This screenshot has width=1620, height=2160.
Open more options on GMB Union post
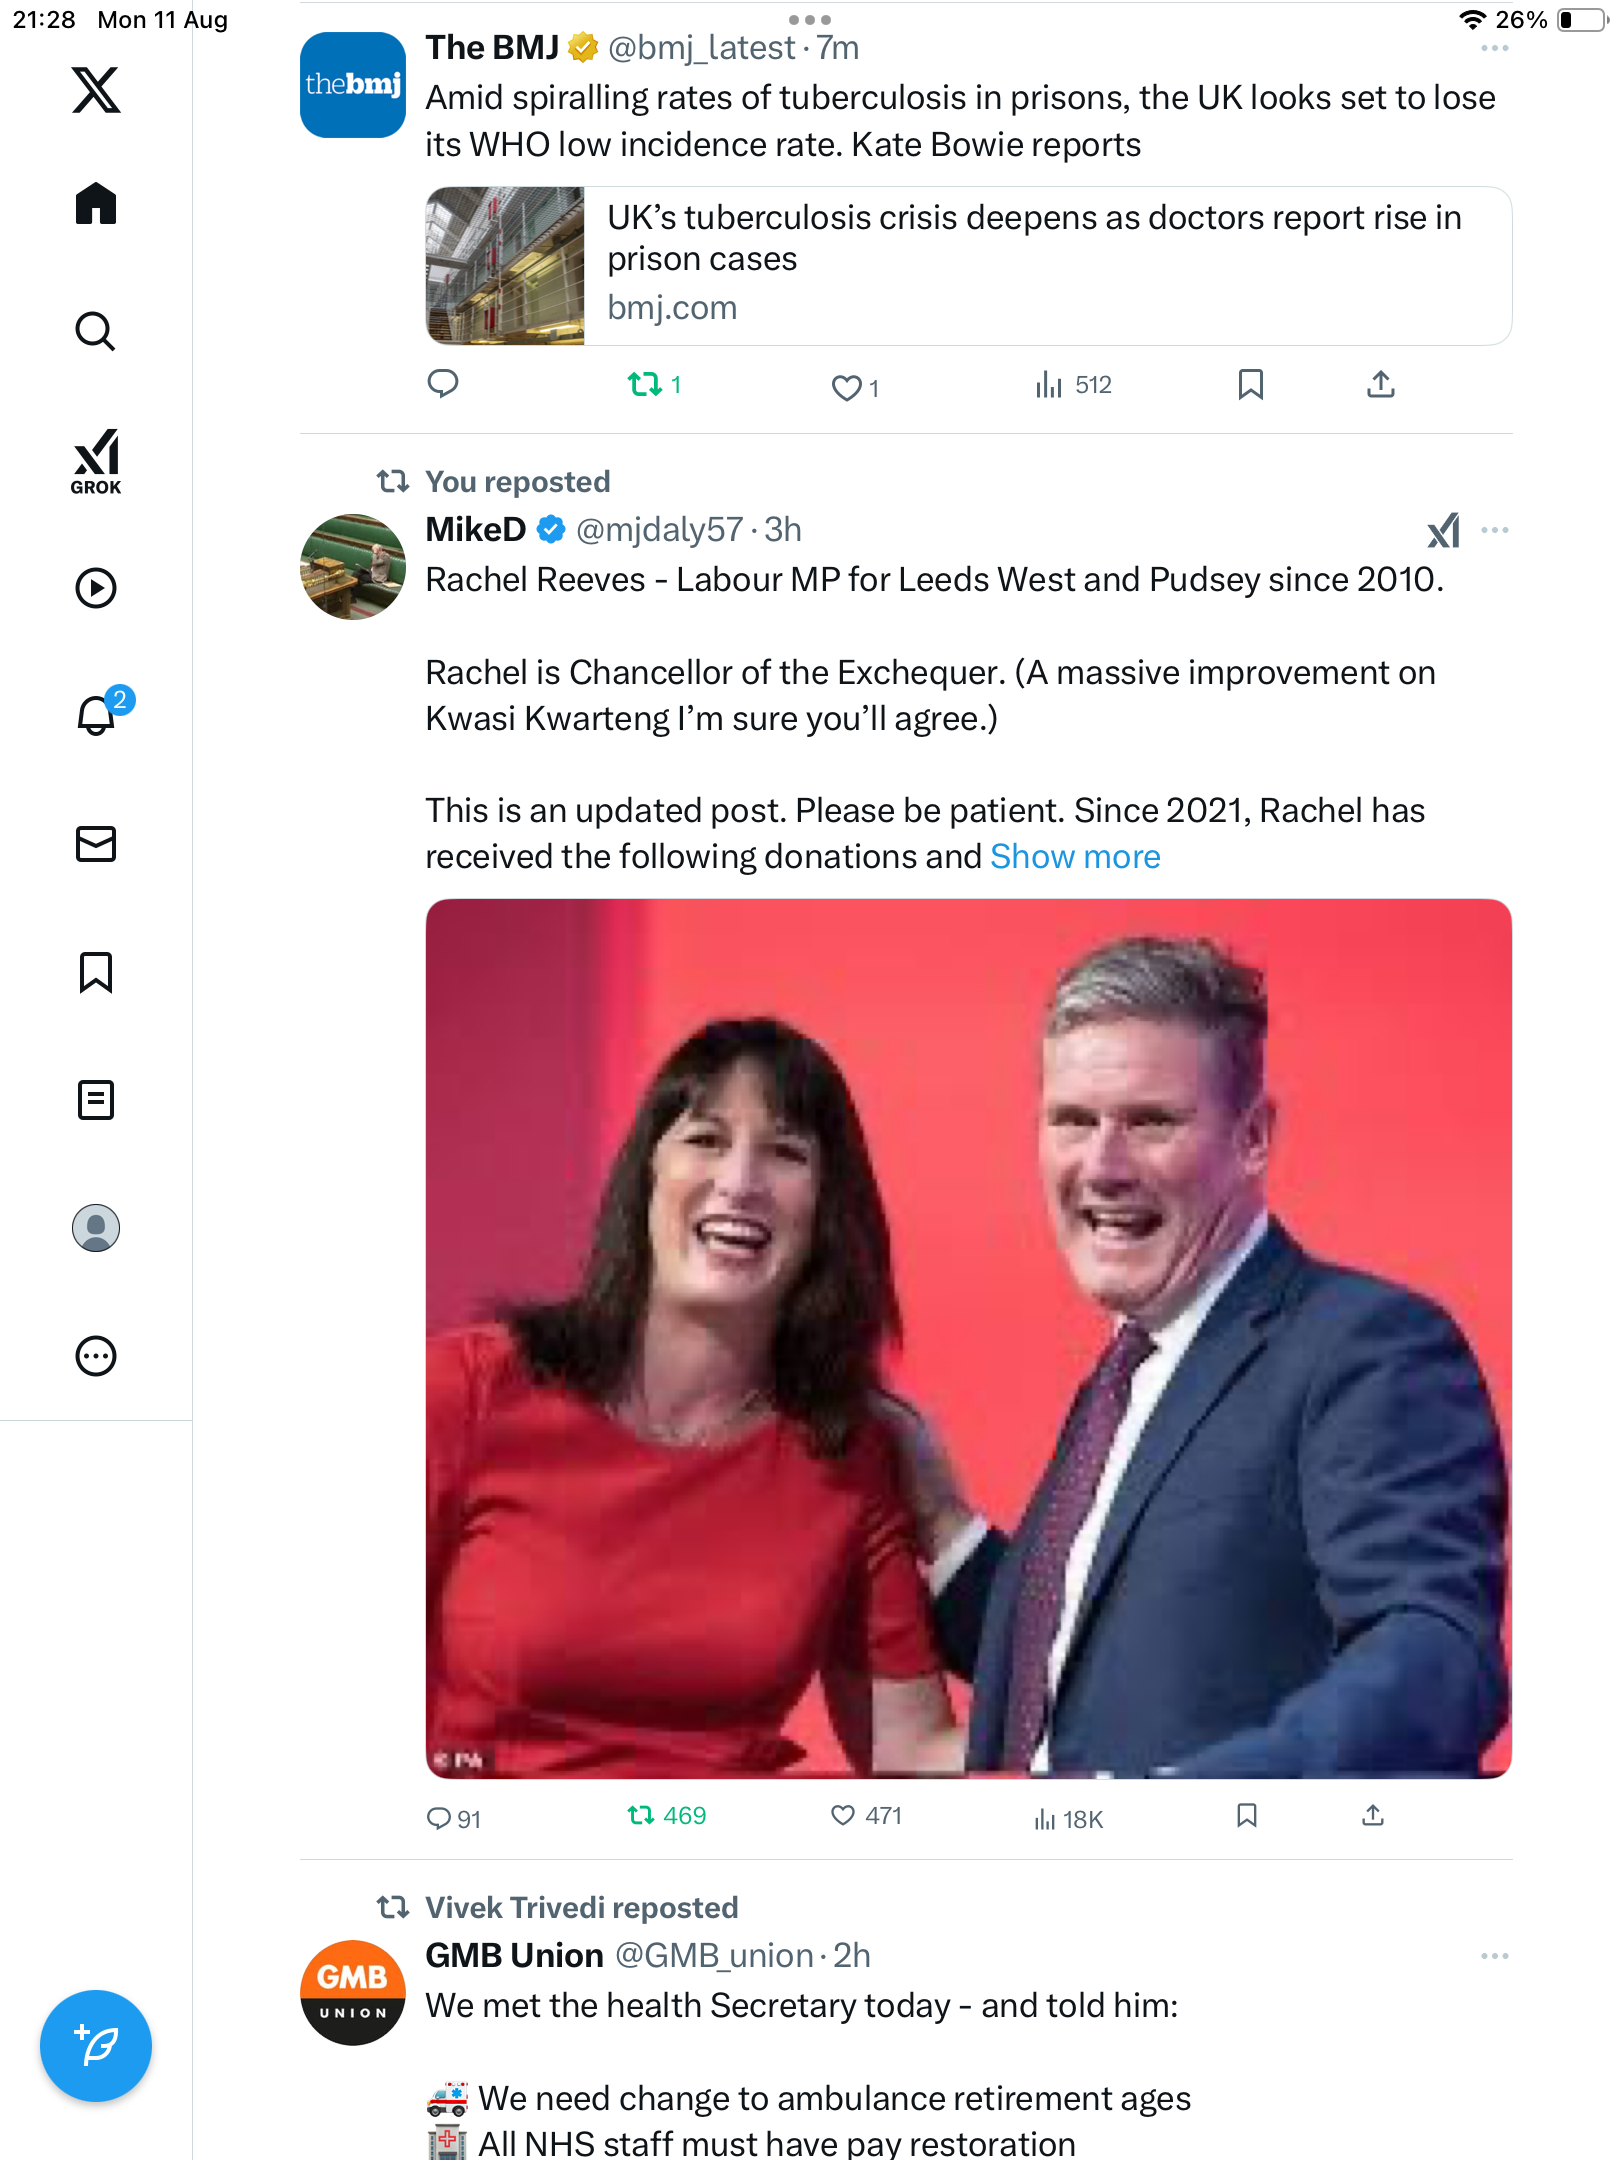pos(1494,1956)
